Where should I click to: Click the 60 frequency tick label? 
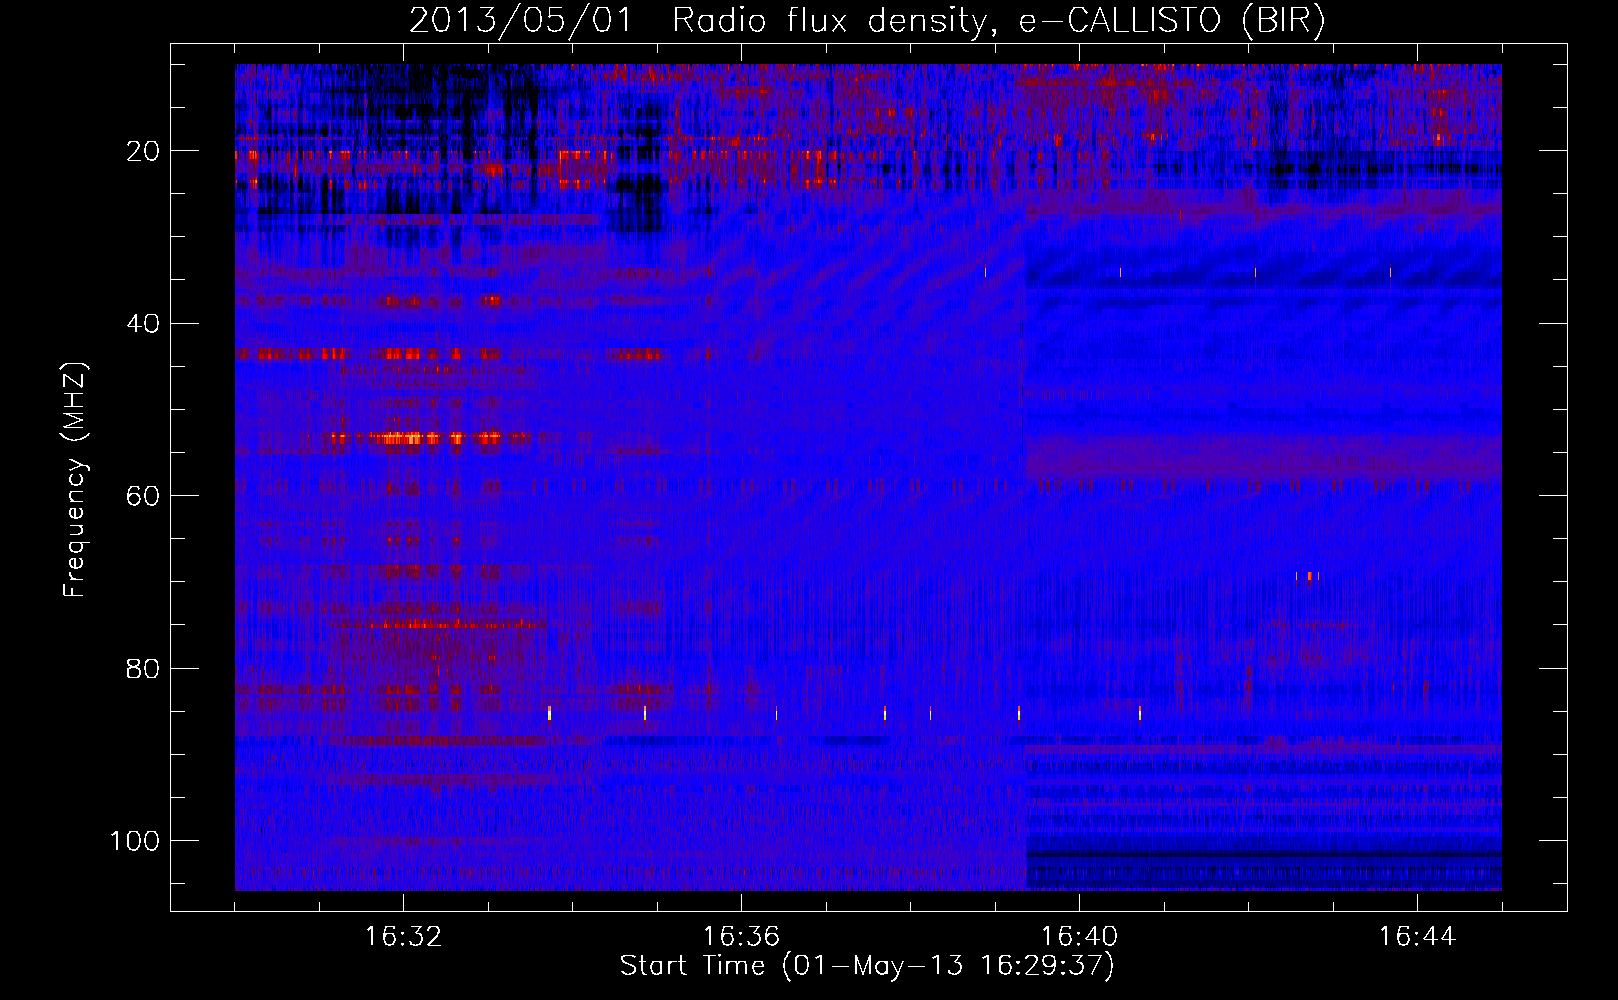tap(144, 496)
